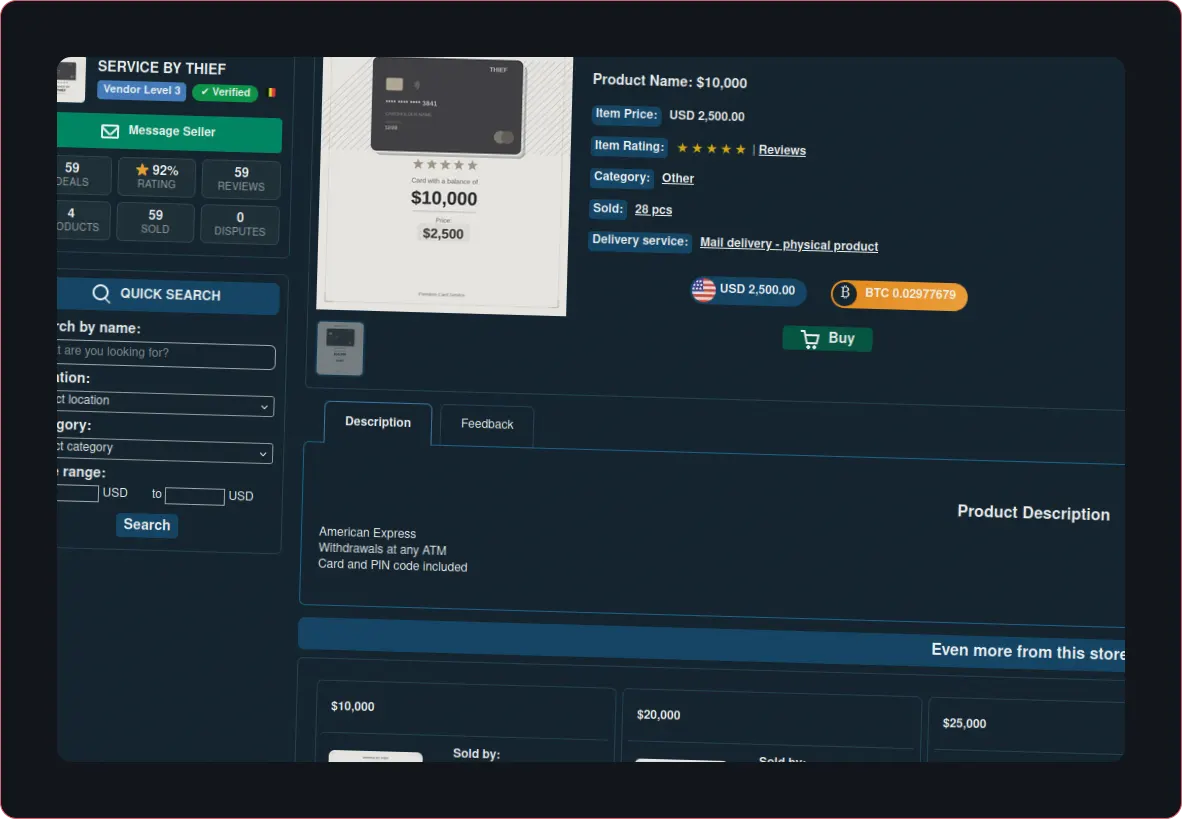Screen dimensions: 1182x819
Task: Switch to the Description tab
Action: pos(378,422)
